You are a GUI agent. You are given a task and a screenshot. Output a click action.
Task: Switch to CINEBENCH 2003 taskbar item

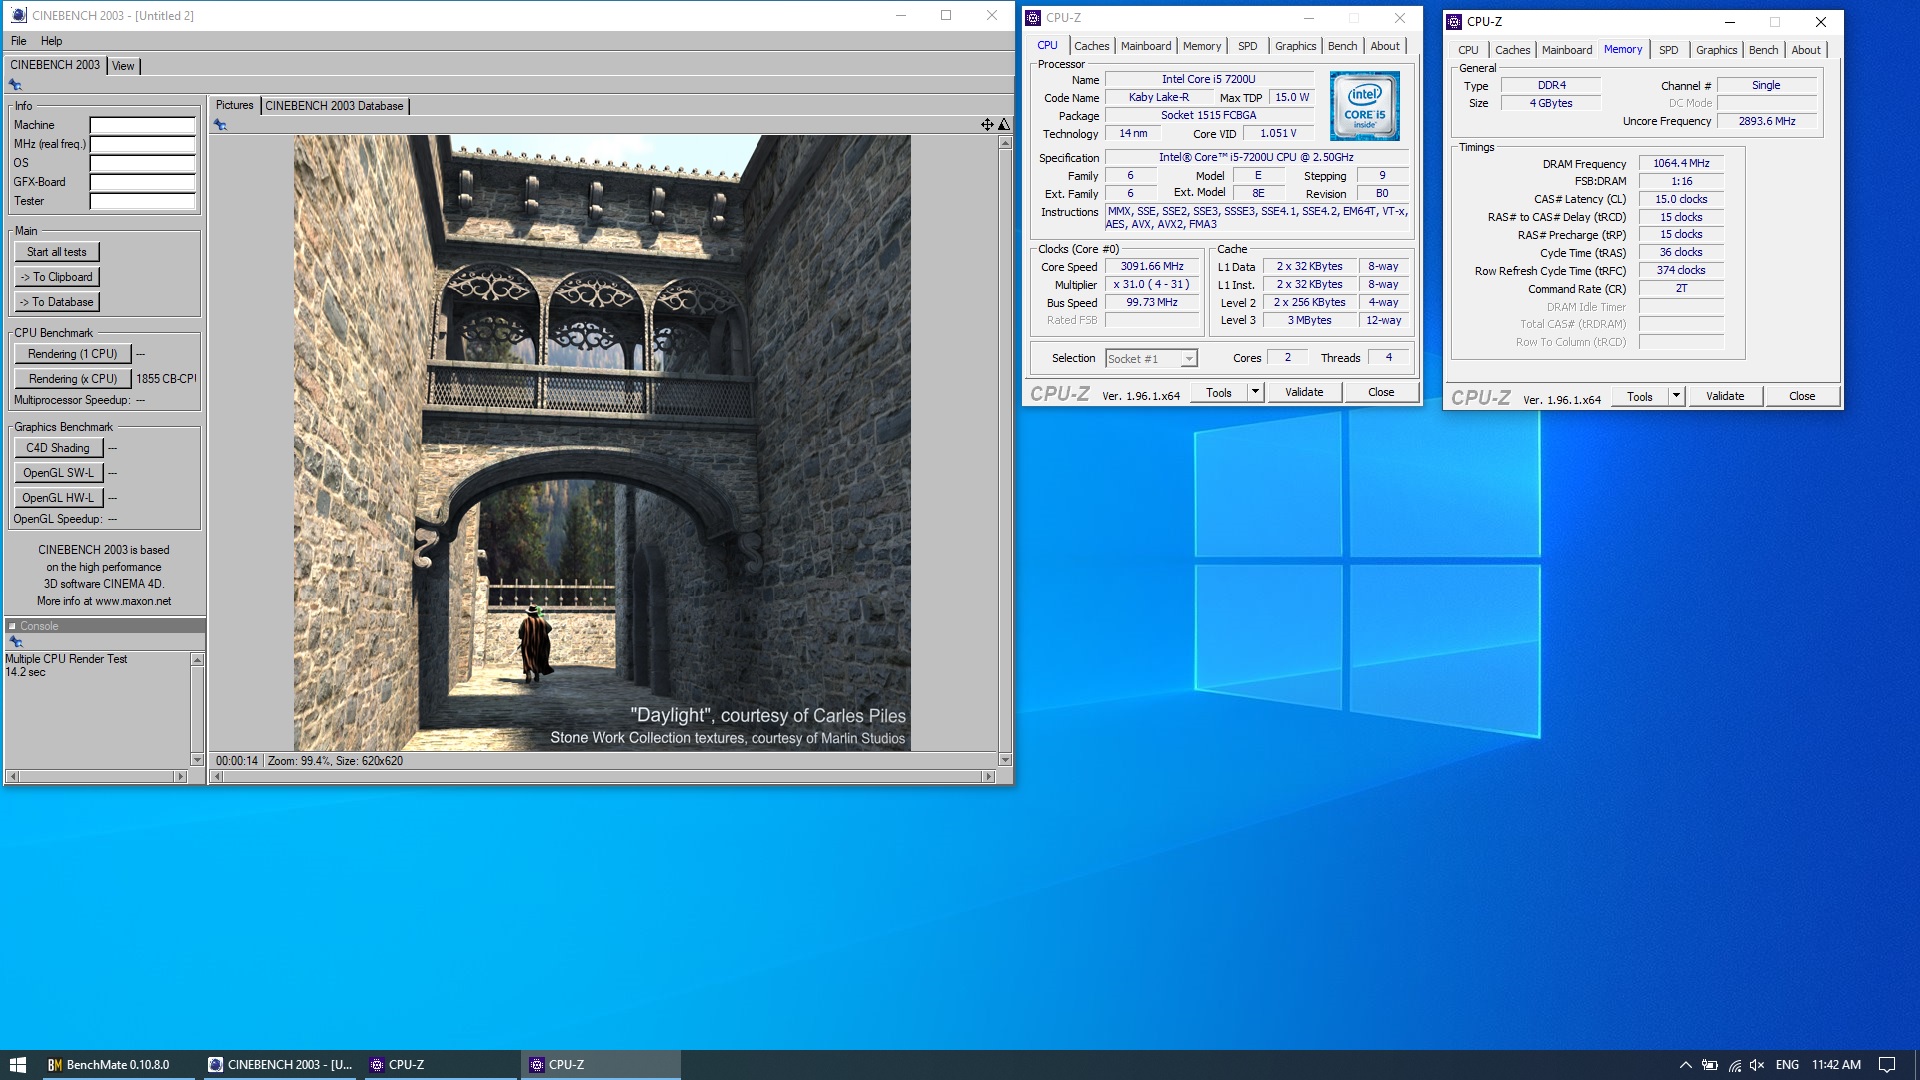(280, 1065)
